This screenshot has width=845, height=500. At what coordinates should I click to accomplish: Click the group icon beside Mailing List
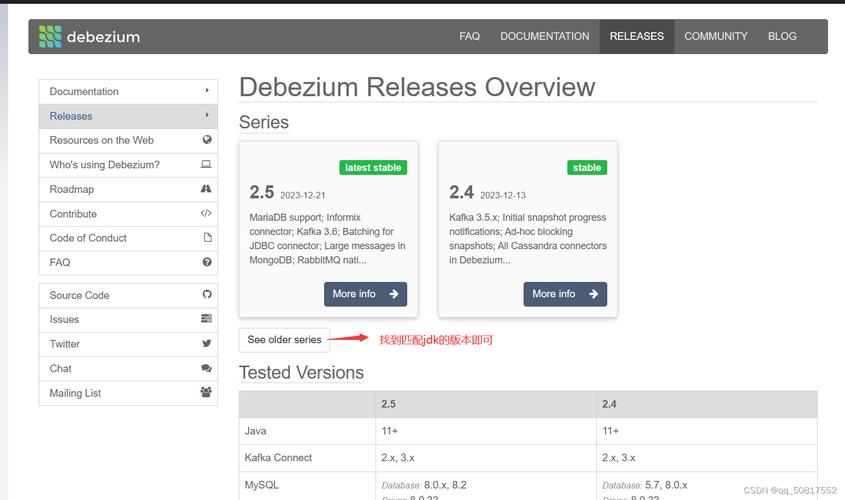tap(206, 392)
